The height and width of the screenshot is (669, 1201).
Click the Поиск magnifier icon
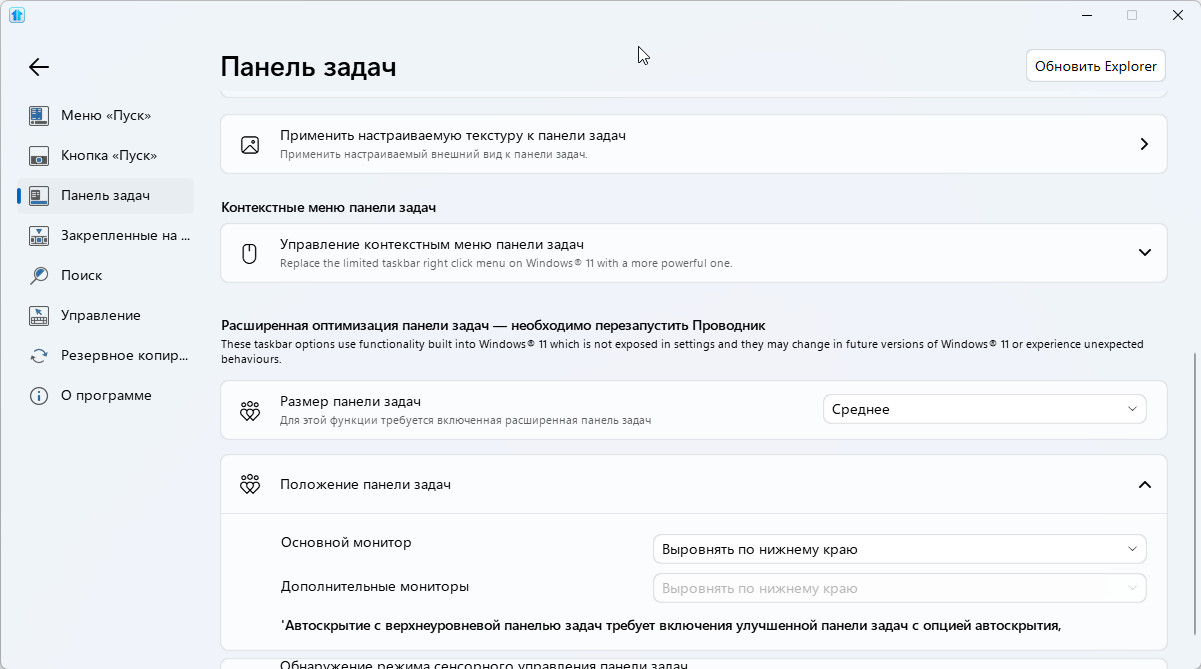point(39,275)
